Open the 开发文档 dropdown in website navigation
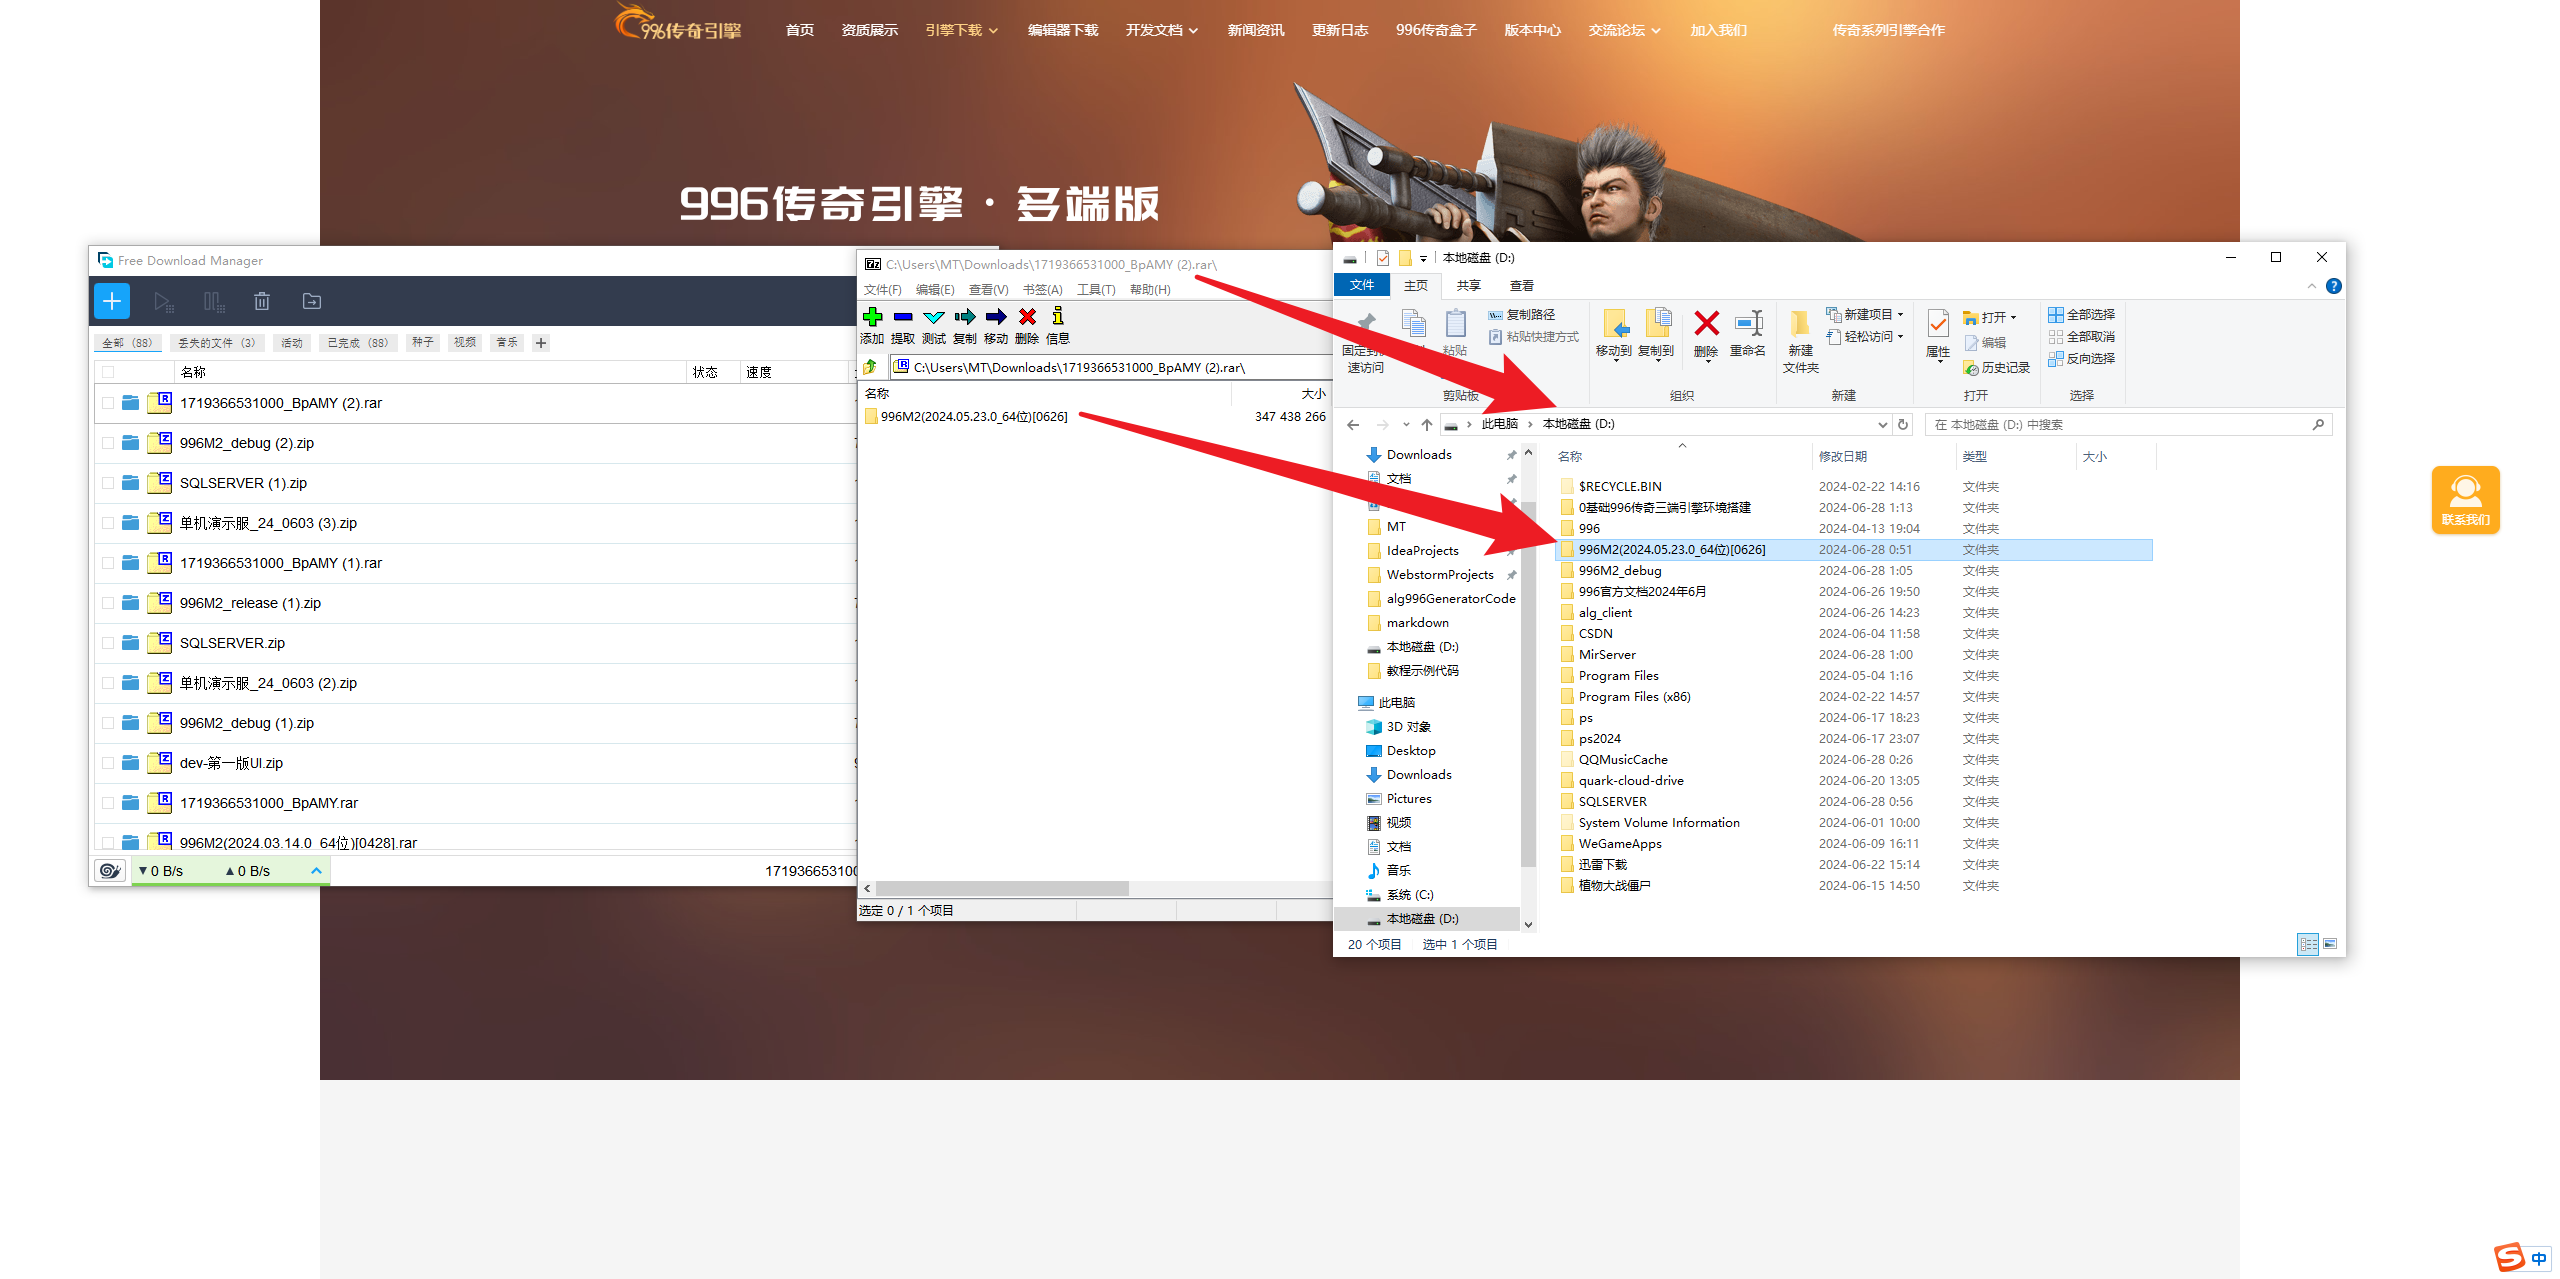Image resolution: width=2560 pixels, height=1279 pixels. click(1162, 30)
